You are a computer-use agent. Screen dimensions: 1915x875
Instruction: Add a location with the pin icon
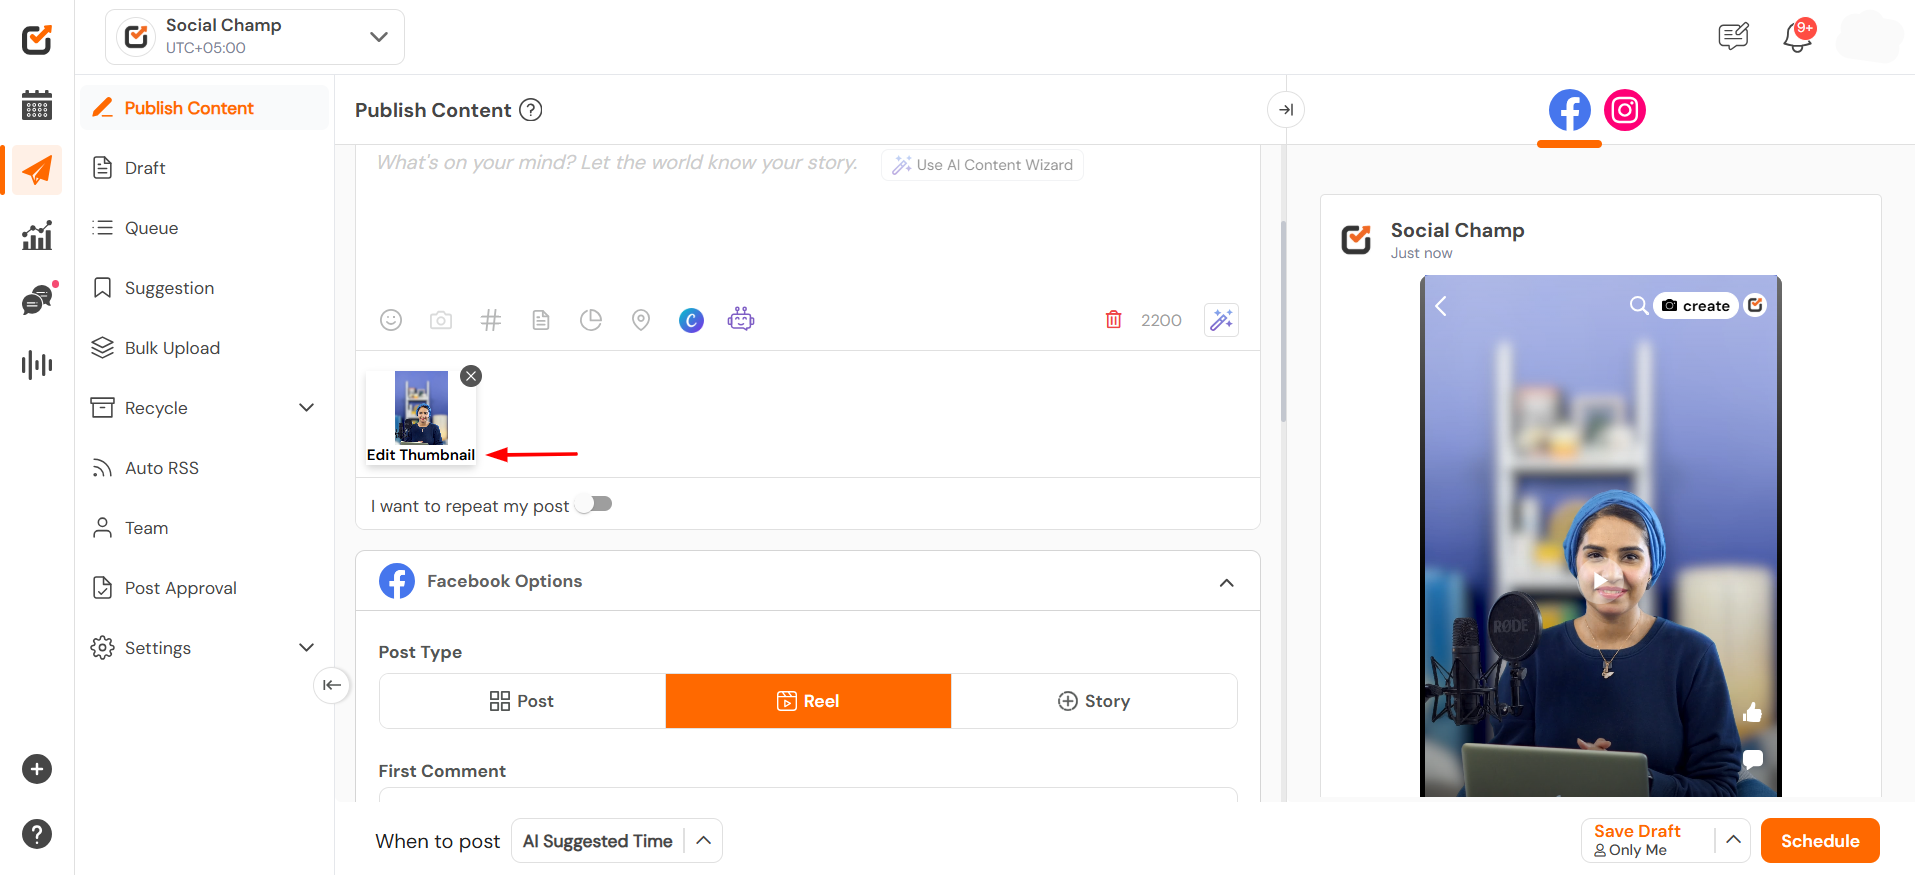[641, 320]
